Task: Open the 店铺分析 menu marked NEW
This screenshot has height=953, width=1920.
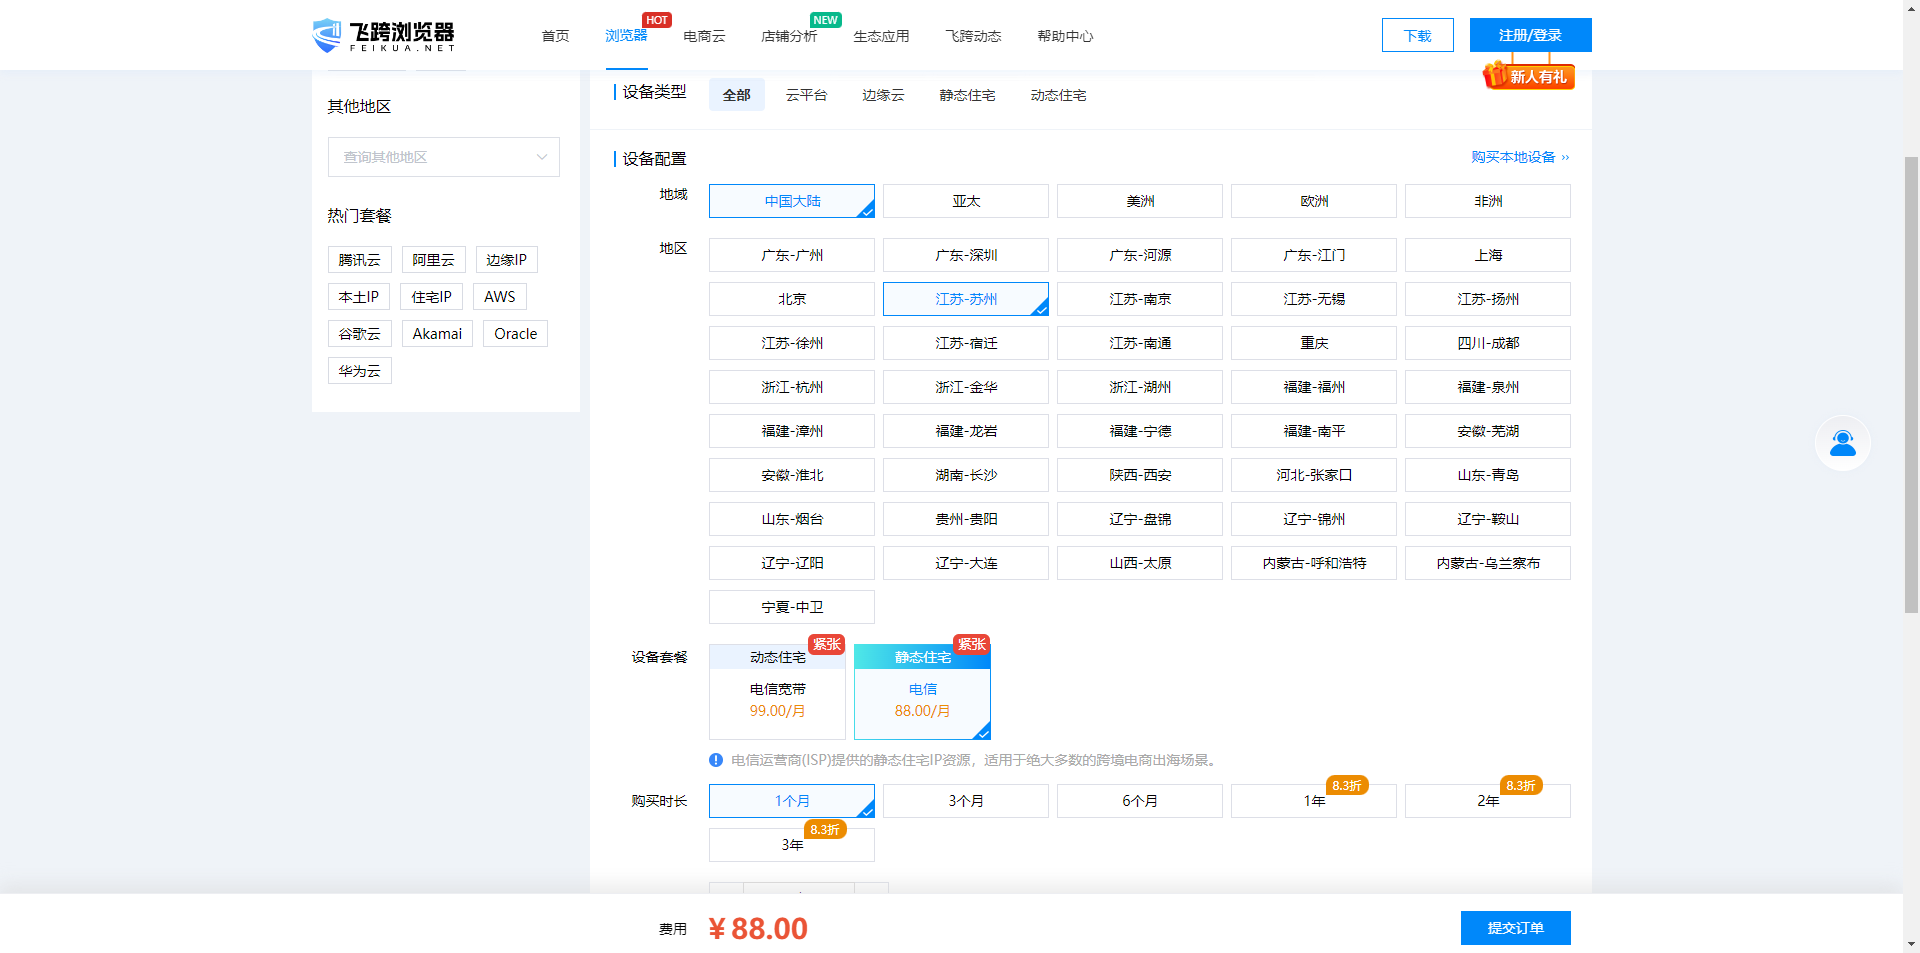Action: (789, 36)
